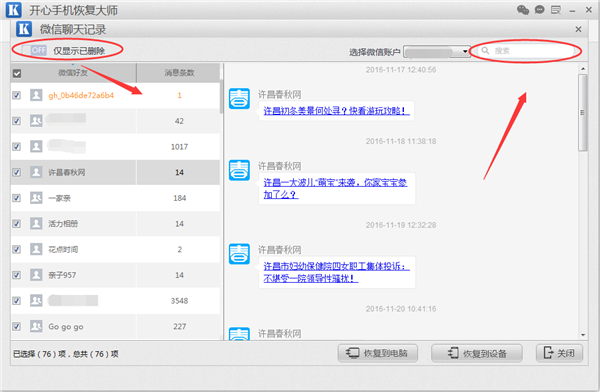The height and width of the screenshot is (392, 600).
Task: Close the 微信聊天记录 dialog
Action: (x=579, y=29)
